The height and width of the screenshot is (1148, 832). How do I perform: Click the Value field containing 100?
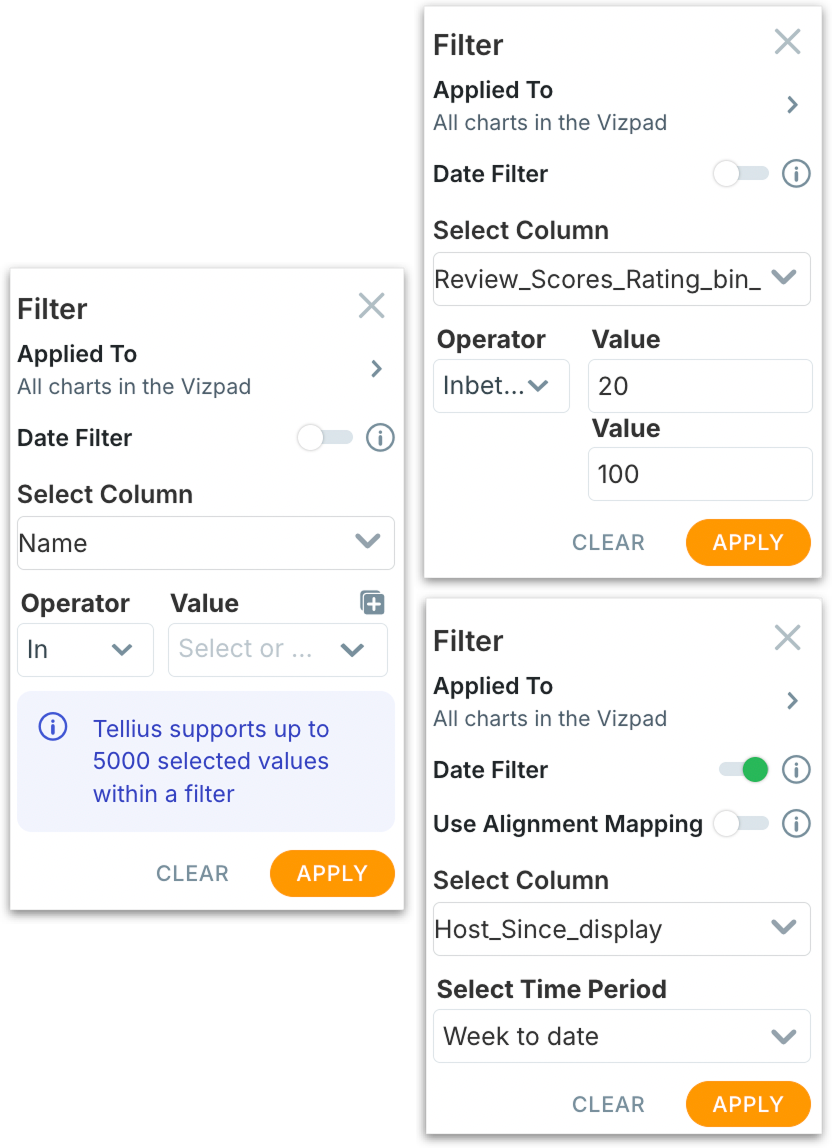click(x=700, y=474)
